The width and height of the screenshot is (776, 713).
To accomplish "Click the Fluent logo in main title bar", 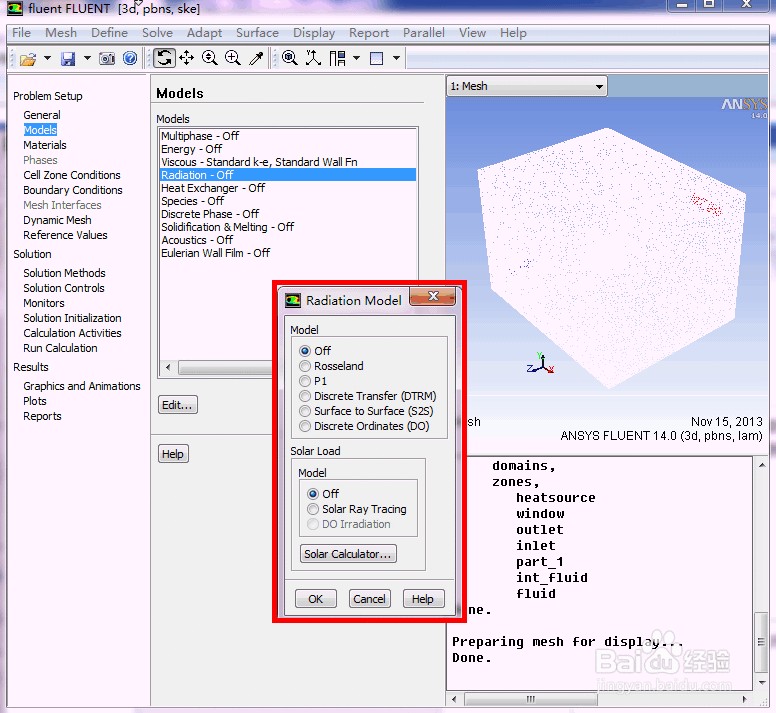I will (x=15, y=8).
